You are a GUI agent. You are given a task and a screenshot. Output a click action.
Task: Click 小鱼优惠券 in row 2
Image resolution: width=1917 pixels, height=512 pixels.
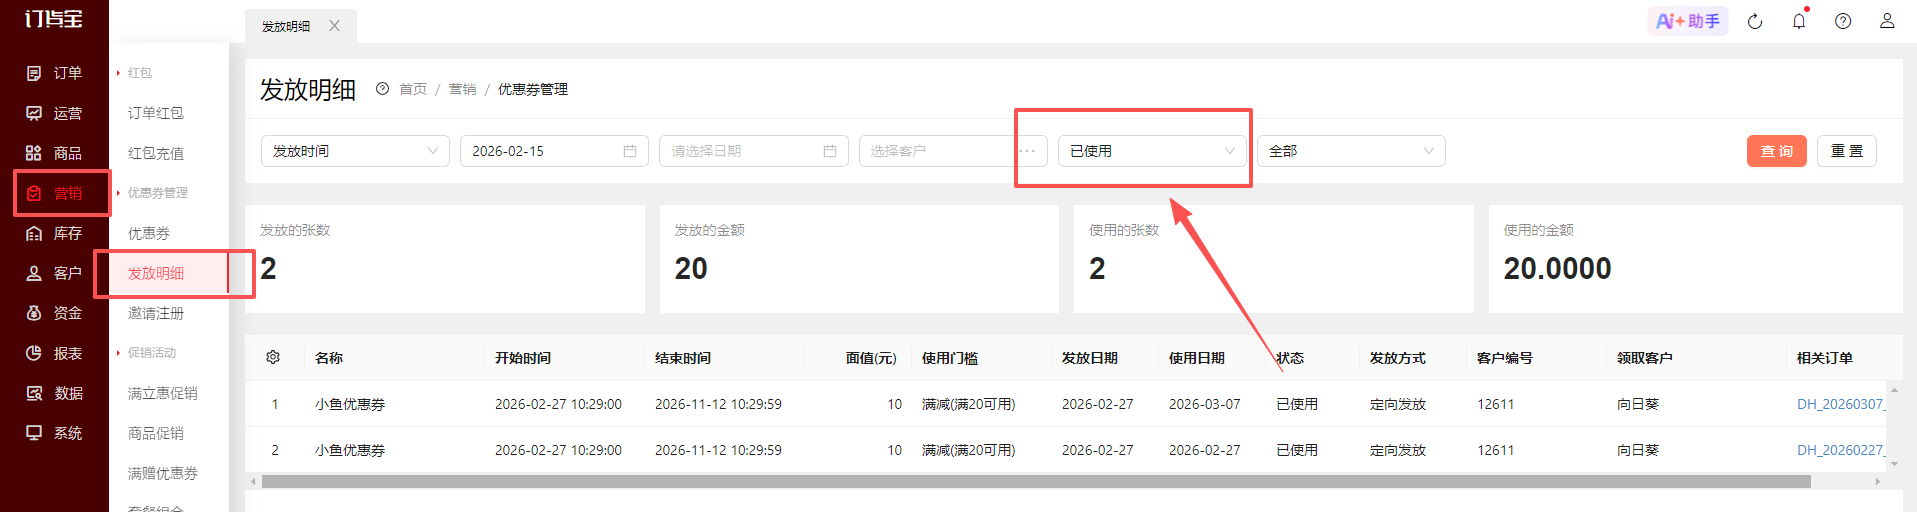click(x=350, y=450)
